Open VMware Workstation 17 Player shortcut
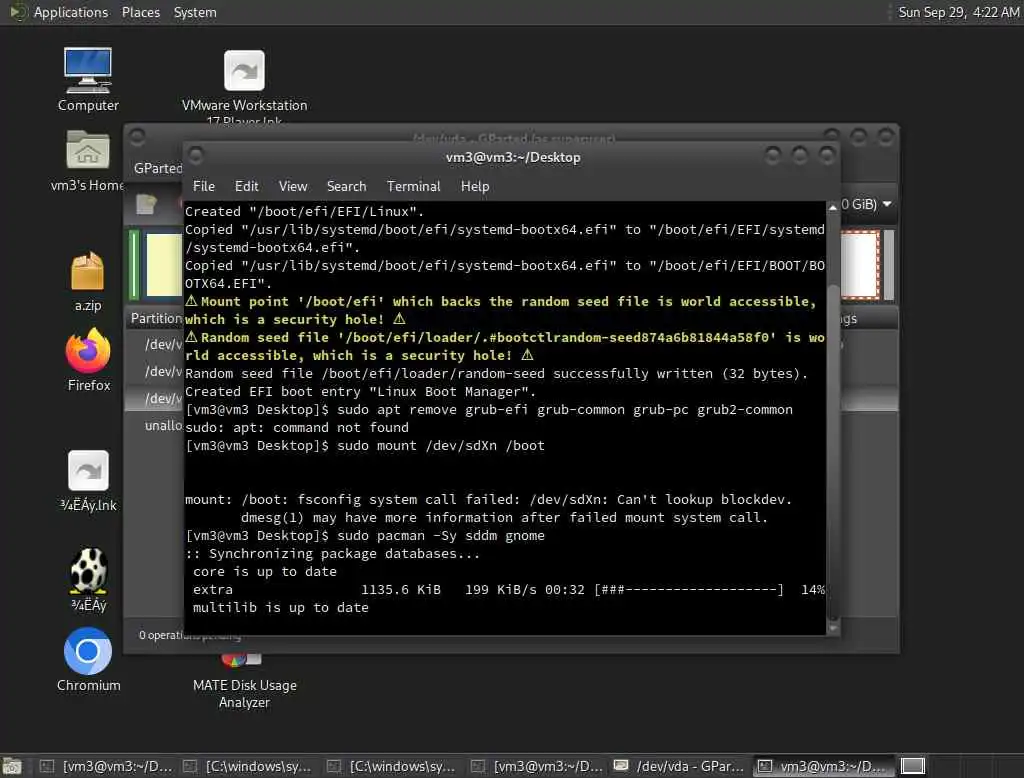This screenshot has width=1024, height=778. point(244,85)
